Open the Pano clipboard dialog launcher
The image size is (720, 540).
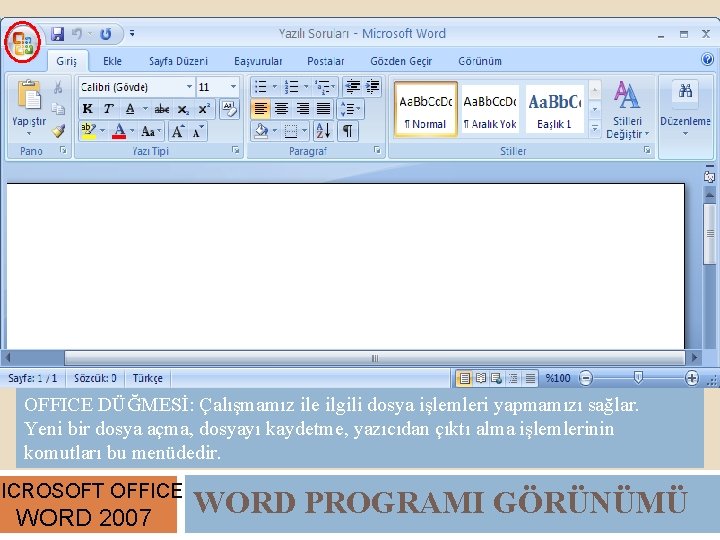tap(63, 150)
